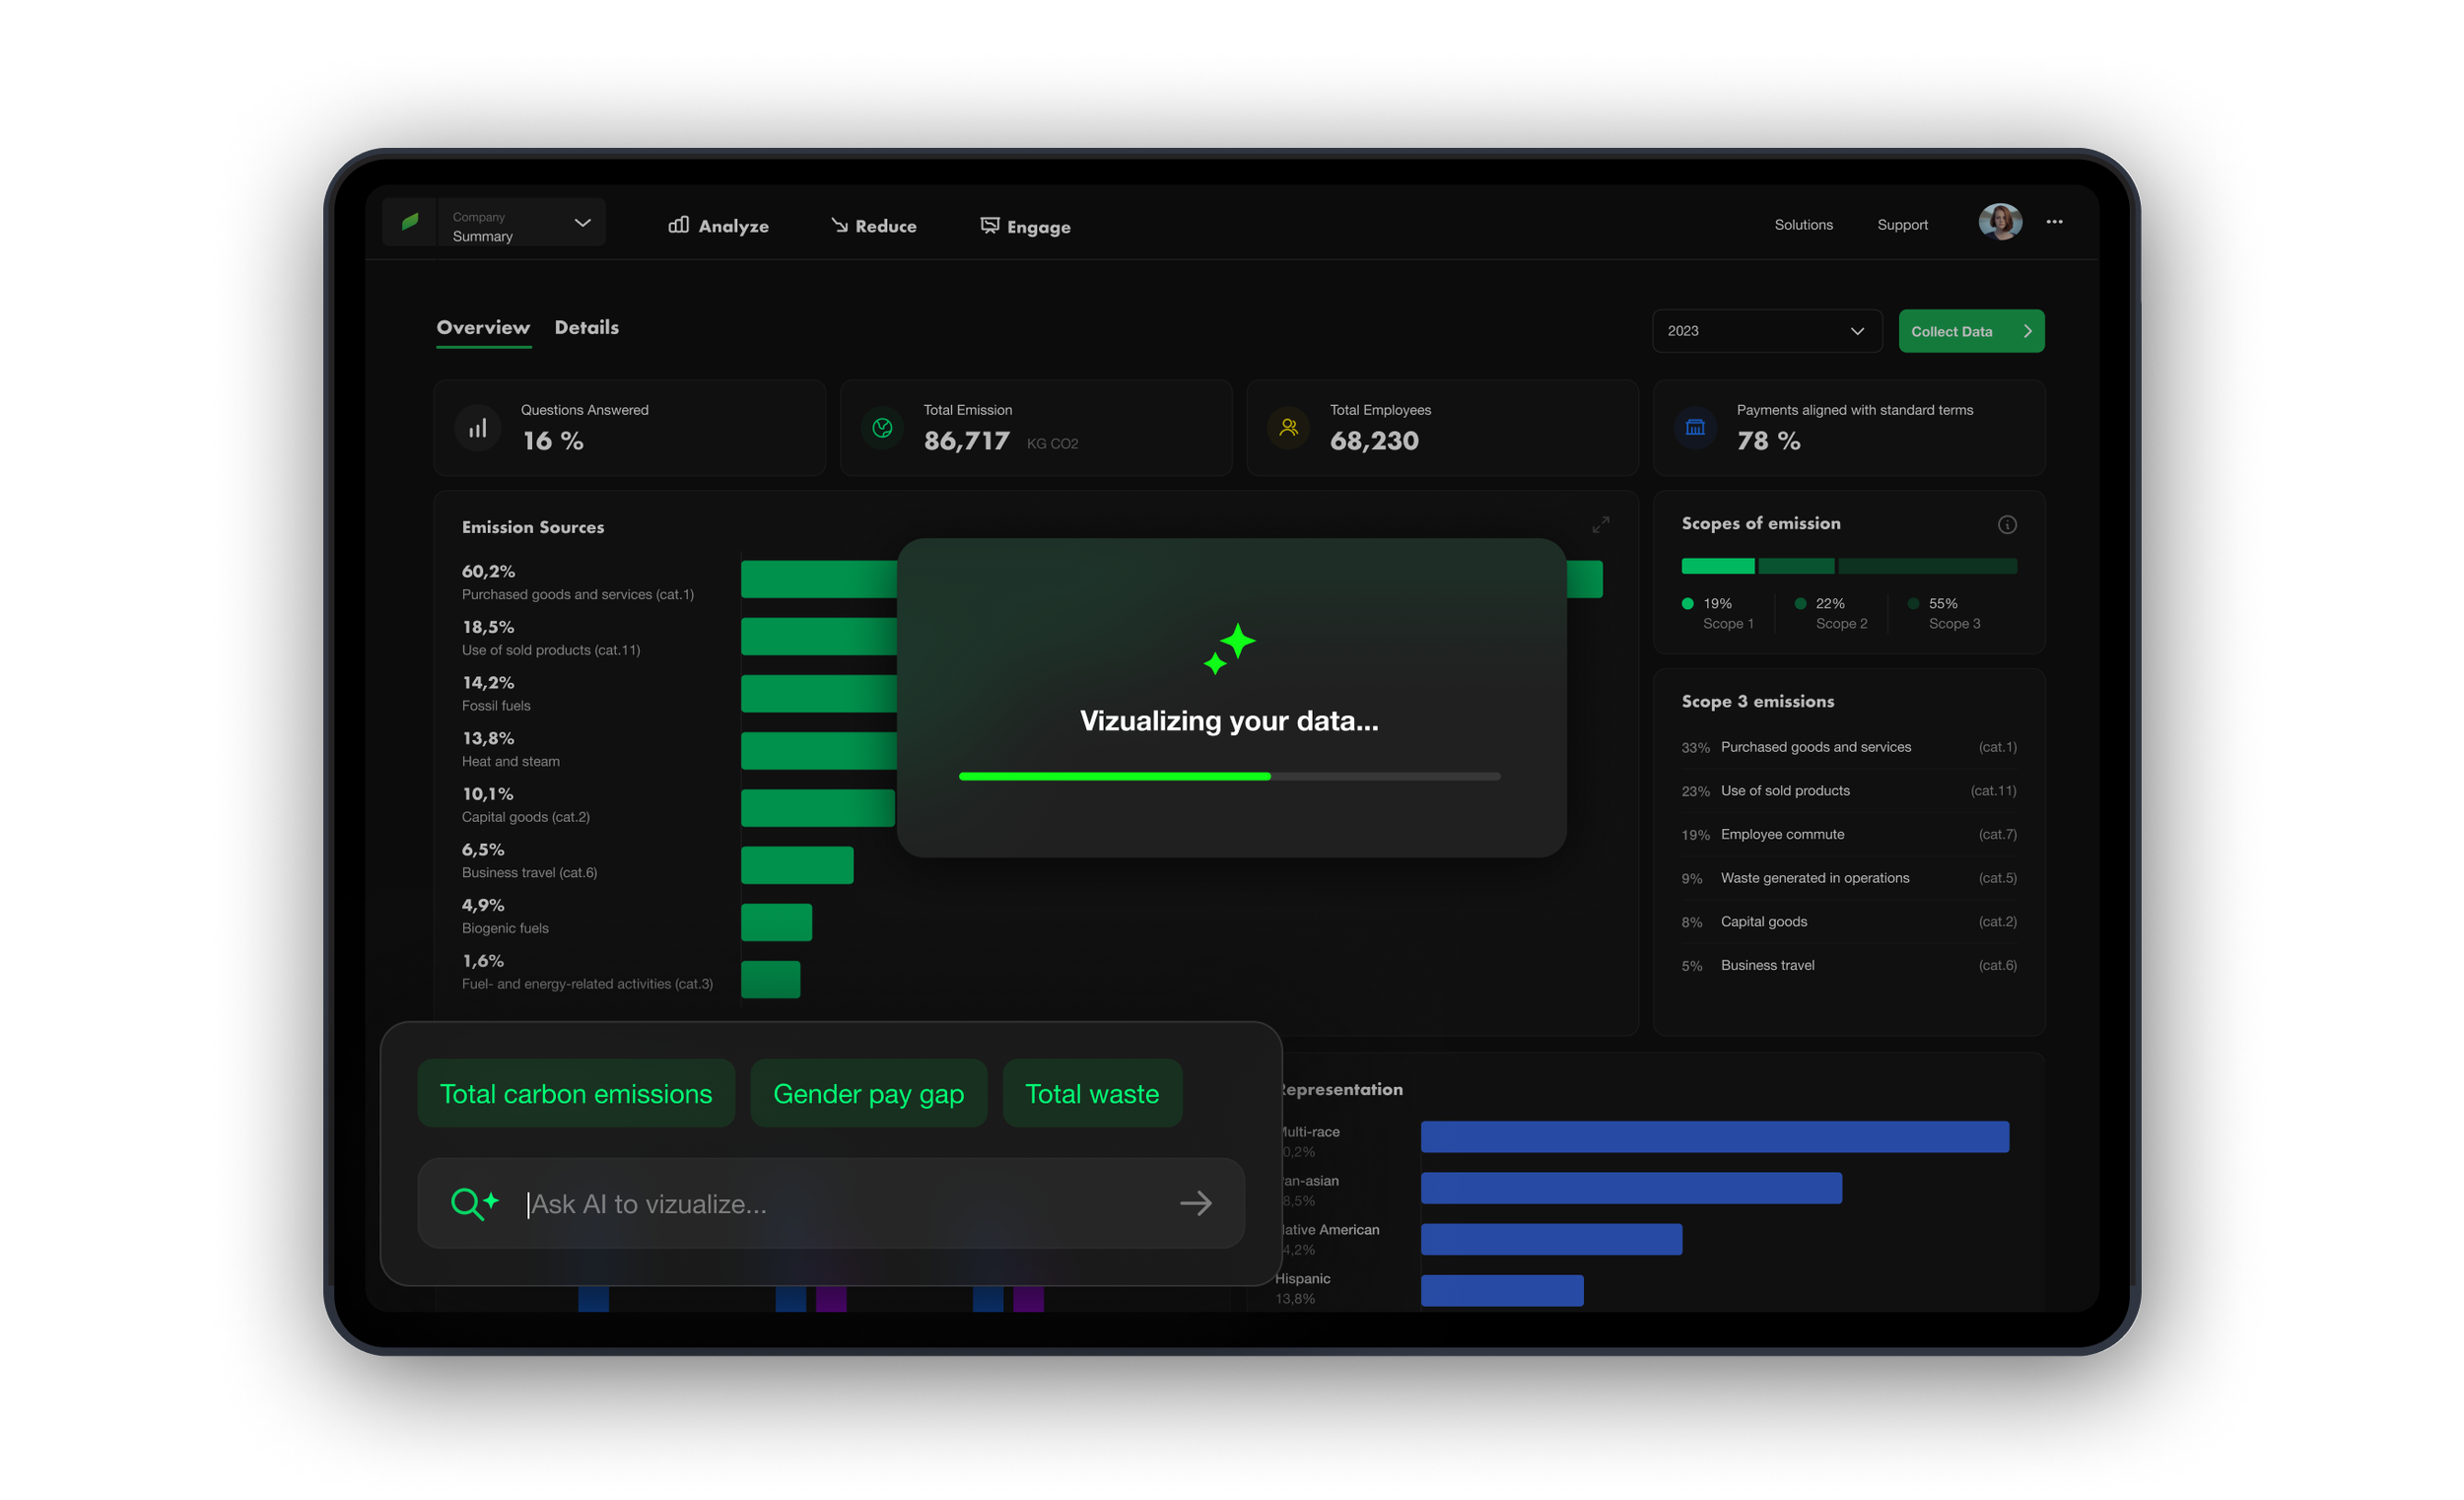
Task: Select the Total carbon emissions suggestion
Action: click(576, 1094)
